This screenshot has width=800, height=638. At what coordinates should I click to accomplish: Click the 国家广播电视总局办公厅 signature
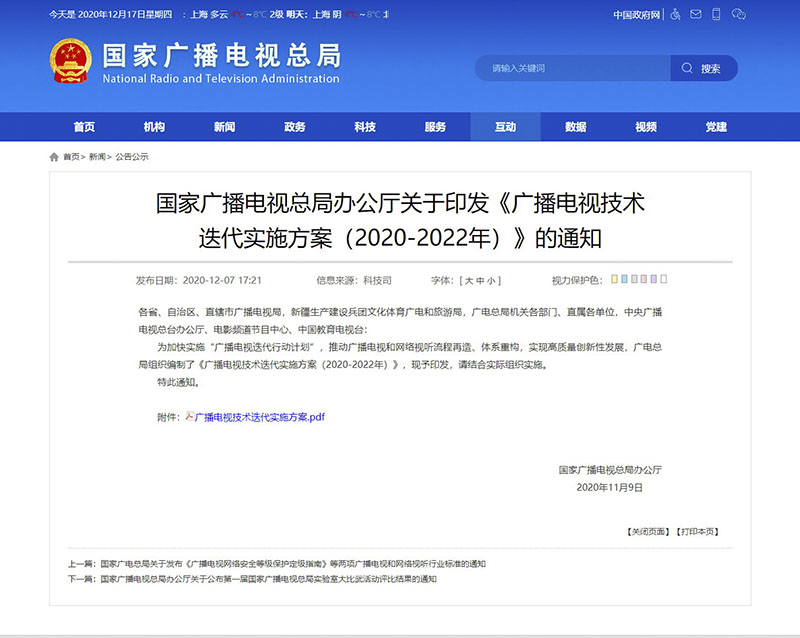(x=610, y=470)
